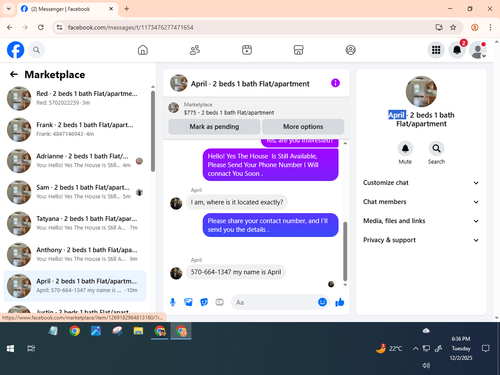Image resolution: width=500 pixels, height=375 pixels.
Task: Search in conversation magnifier icon
Action: coord(436,148)
